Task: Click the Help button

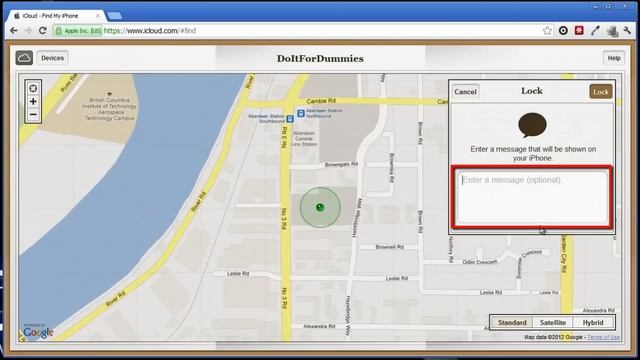Action: click(613, 58)
